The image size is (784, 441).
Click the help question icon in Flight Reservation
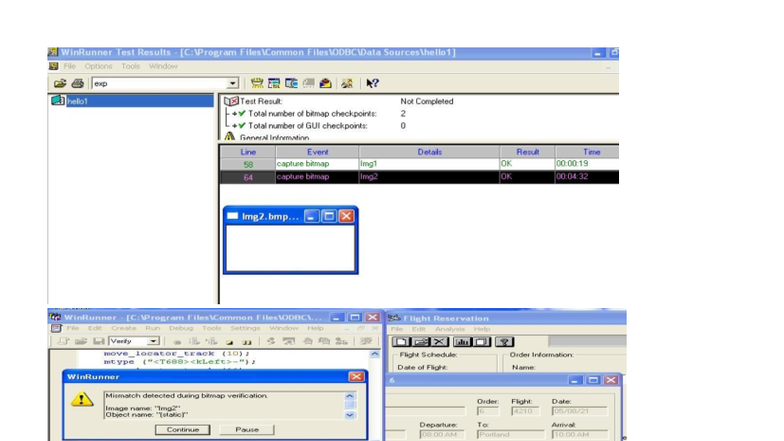pyautogui.click(x=504, y=342)
